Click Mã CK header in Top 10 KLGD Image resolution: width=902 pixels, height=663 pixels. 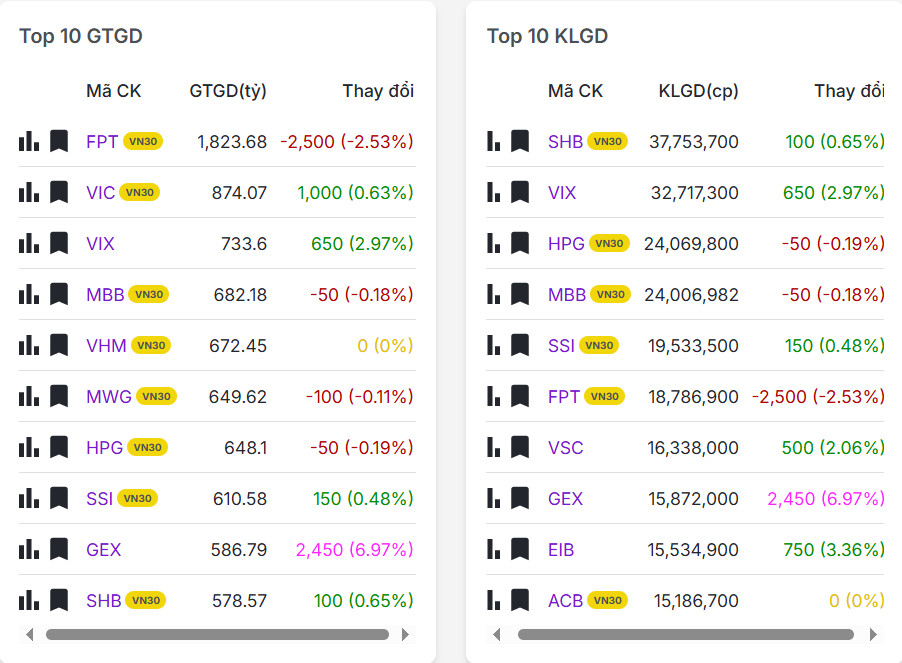point(575,91)
